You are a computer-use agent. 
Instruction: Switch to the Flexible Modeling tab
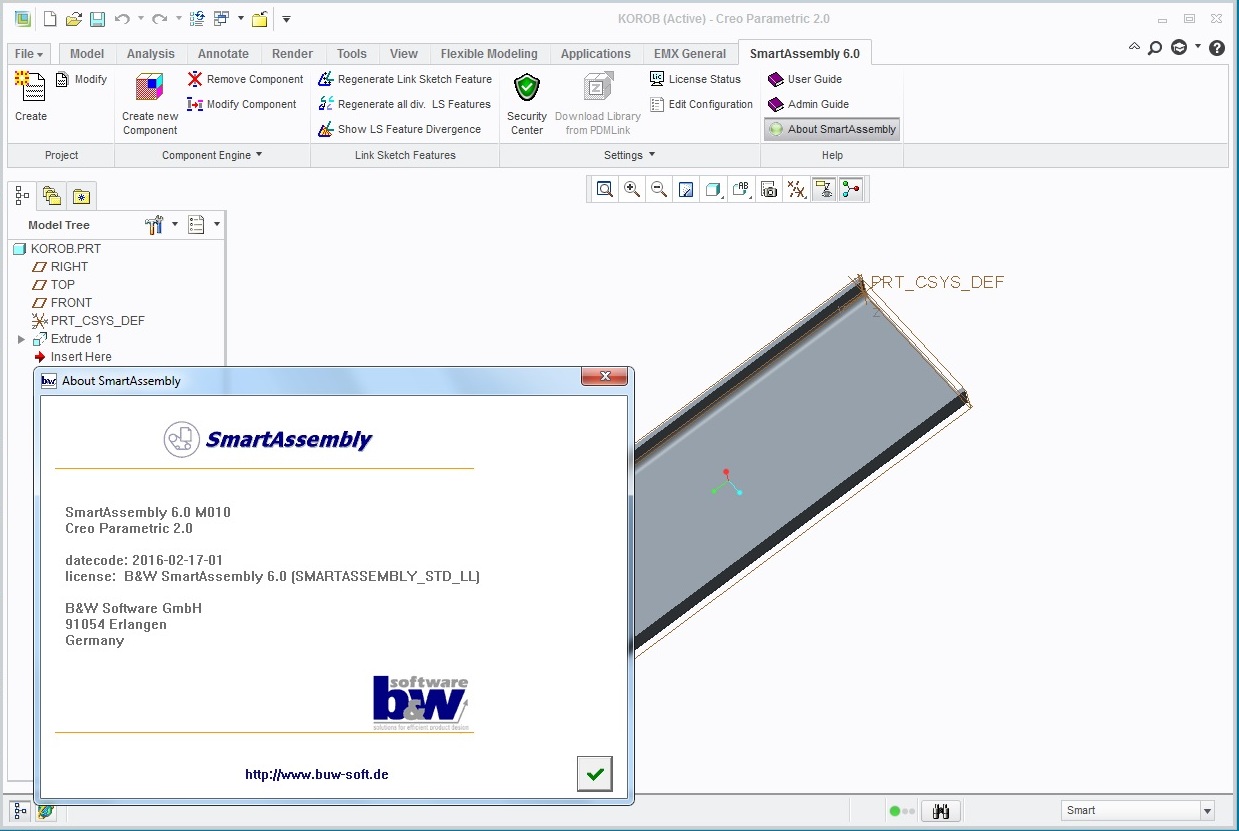tap(489, 54)
